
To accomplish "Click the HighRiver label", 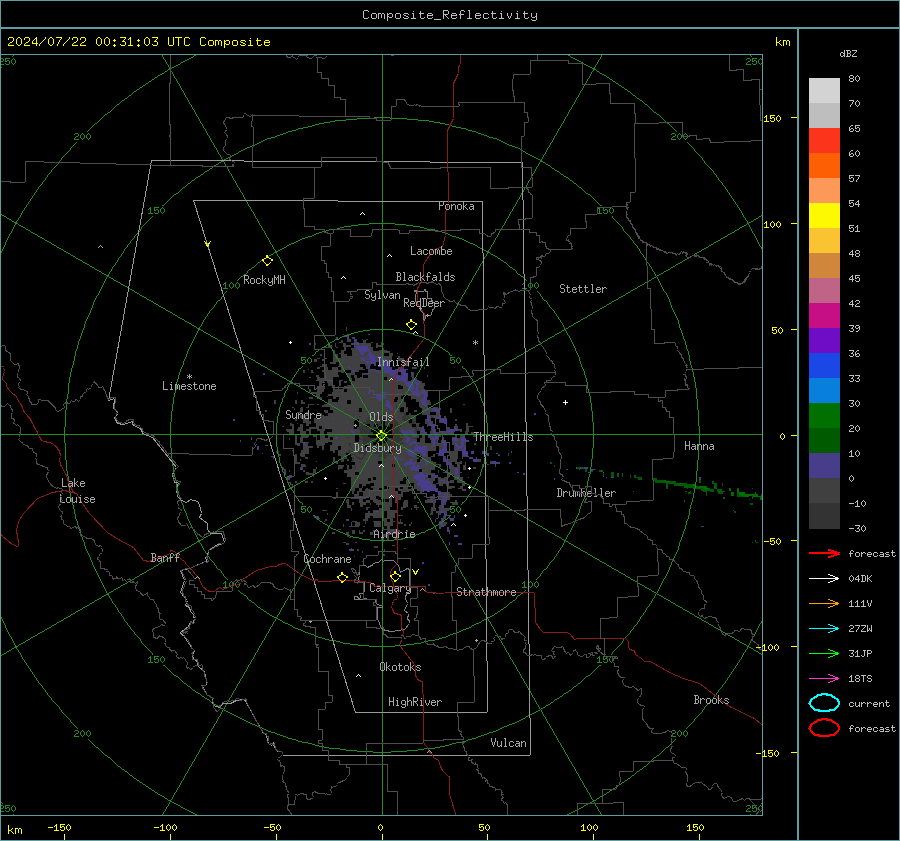I will (x=415, y=702).
